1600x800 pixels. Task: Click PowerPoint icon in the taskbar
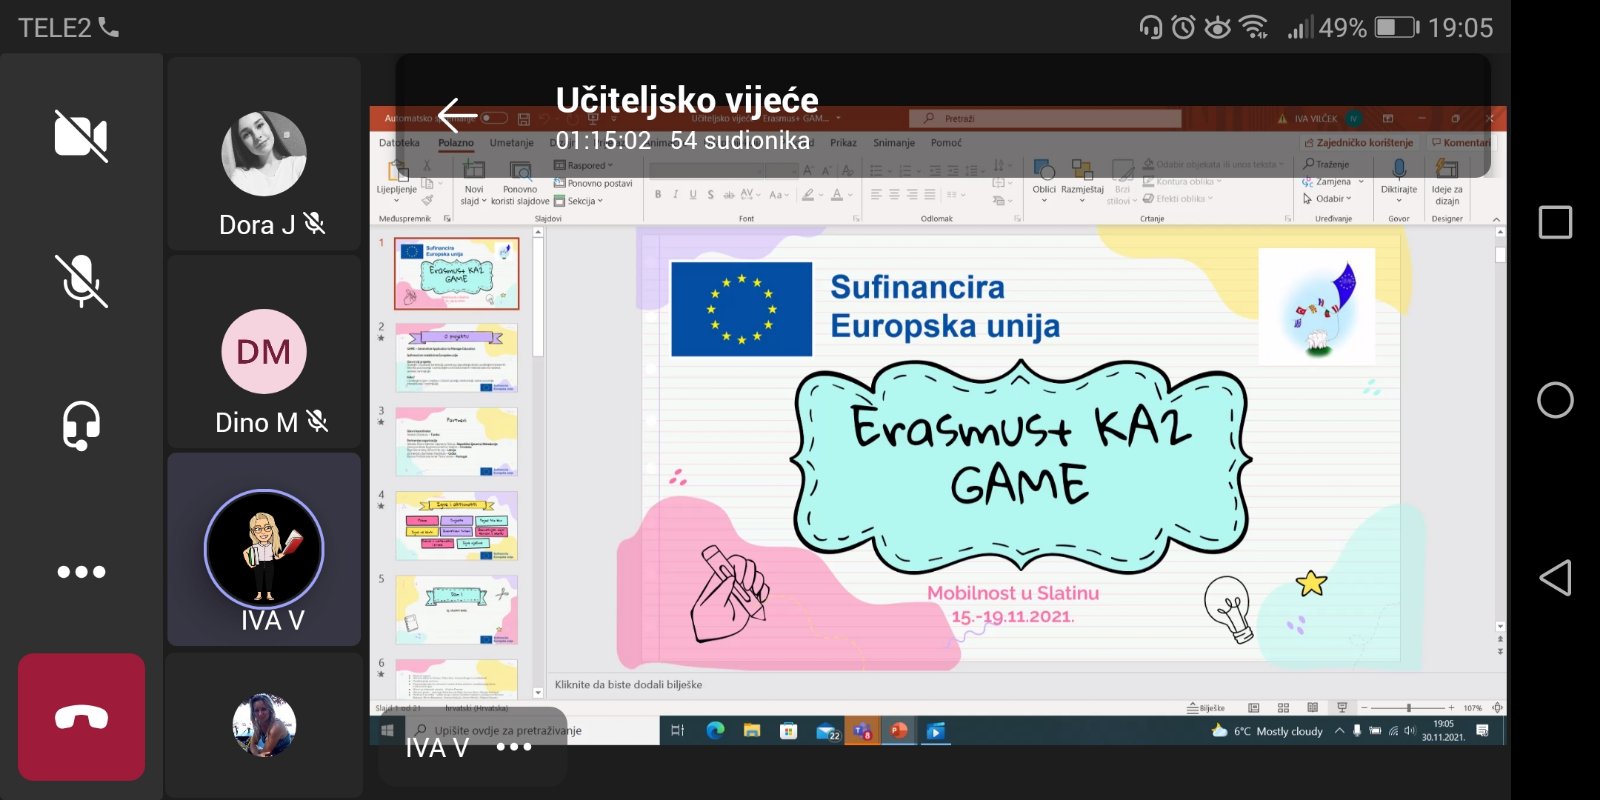pyautogui.click(x=899, y=731)
